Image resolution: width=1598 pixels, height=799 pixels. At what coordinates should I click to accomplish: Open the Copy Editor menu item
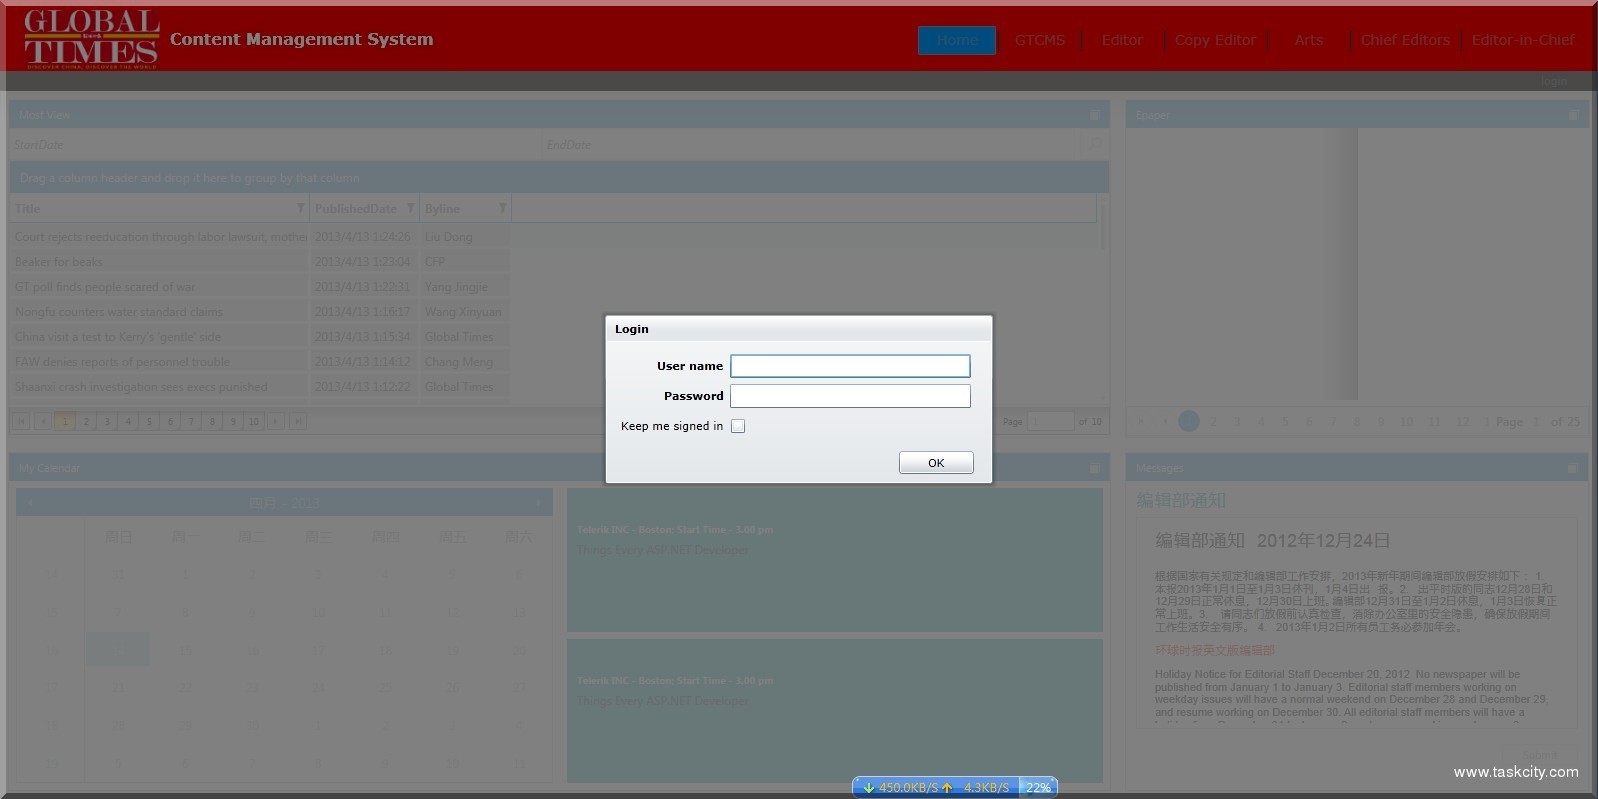pyautogui.click(x=1215, y=40)
